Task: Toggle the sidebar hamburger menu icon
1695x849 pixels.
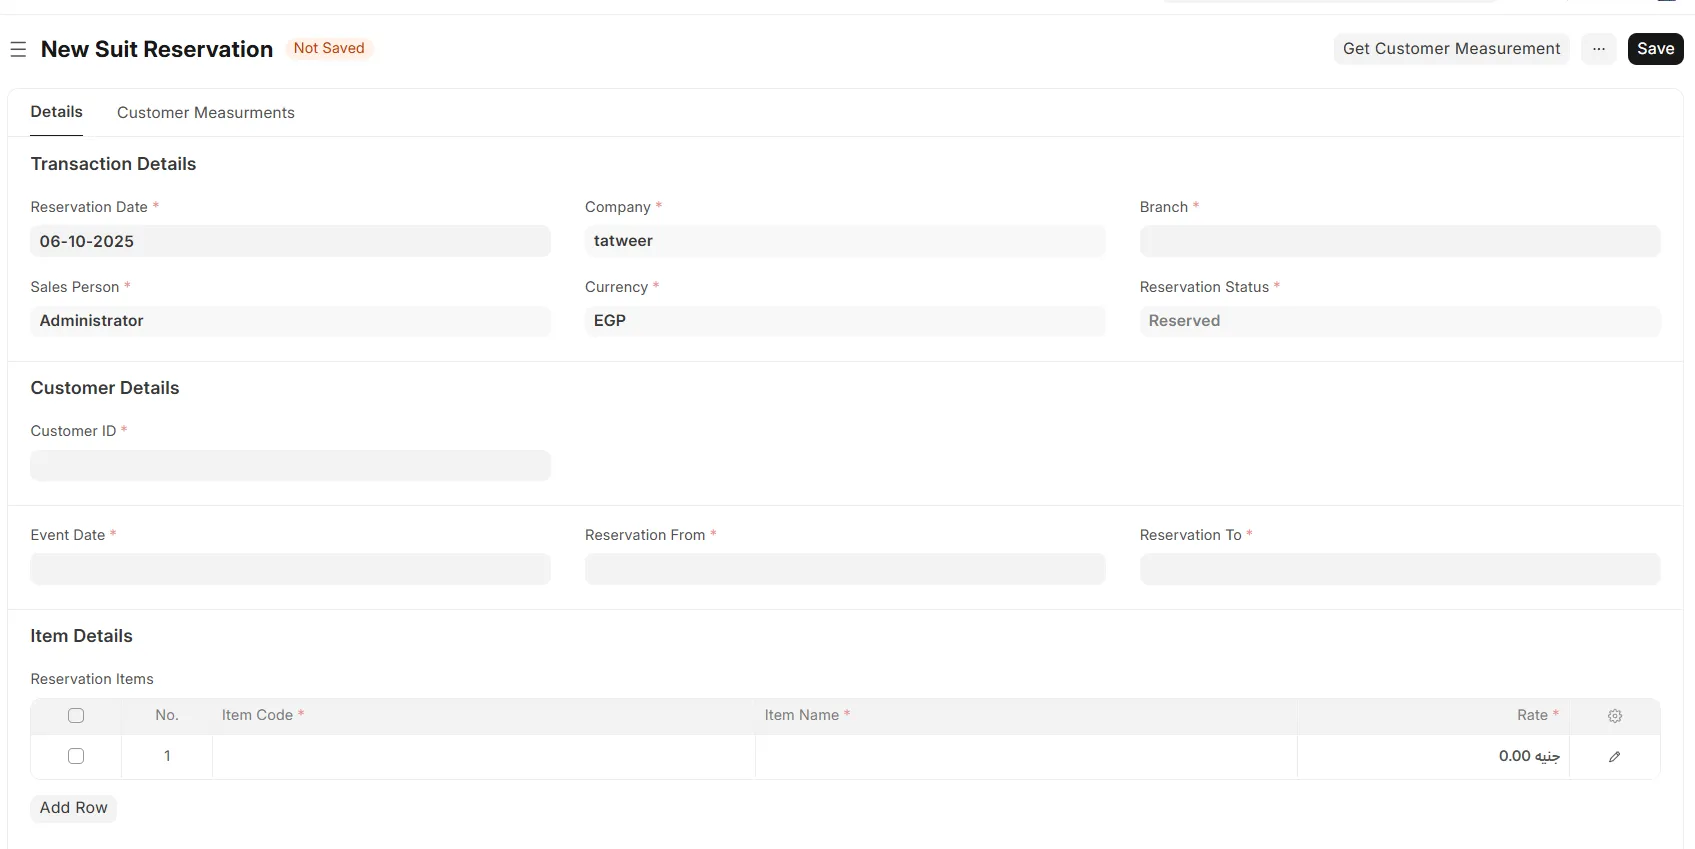Action: pos(18,49)
